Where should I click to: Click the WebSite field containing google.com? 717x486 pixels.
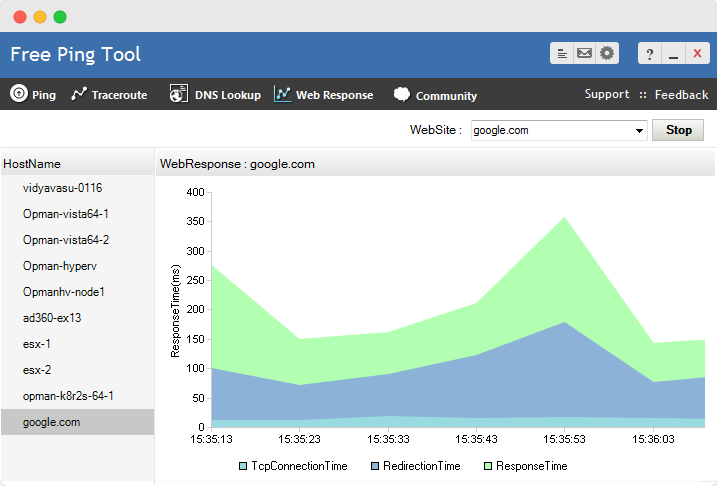point(551,130)
